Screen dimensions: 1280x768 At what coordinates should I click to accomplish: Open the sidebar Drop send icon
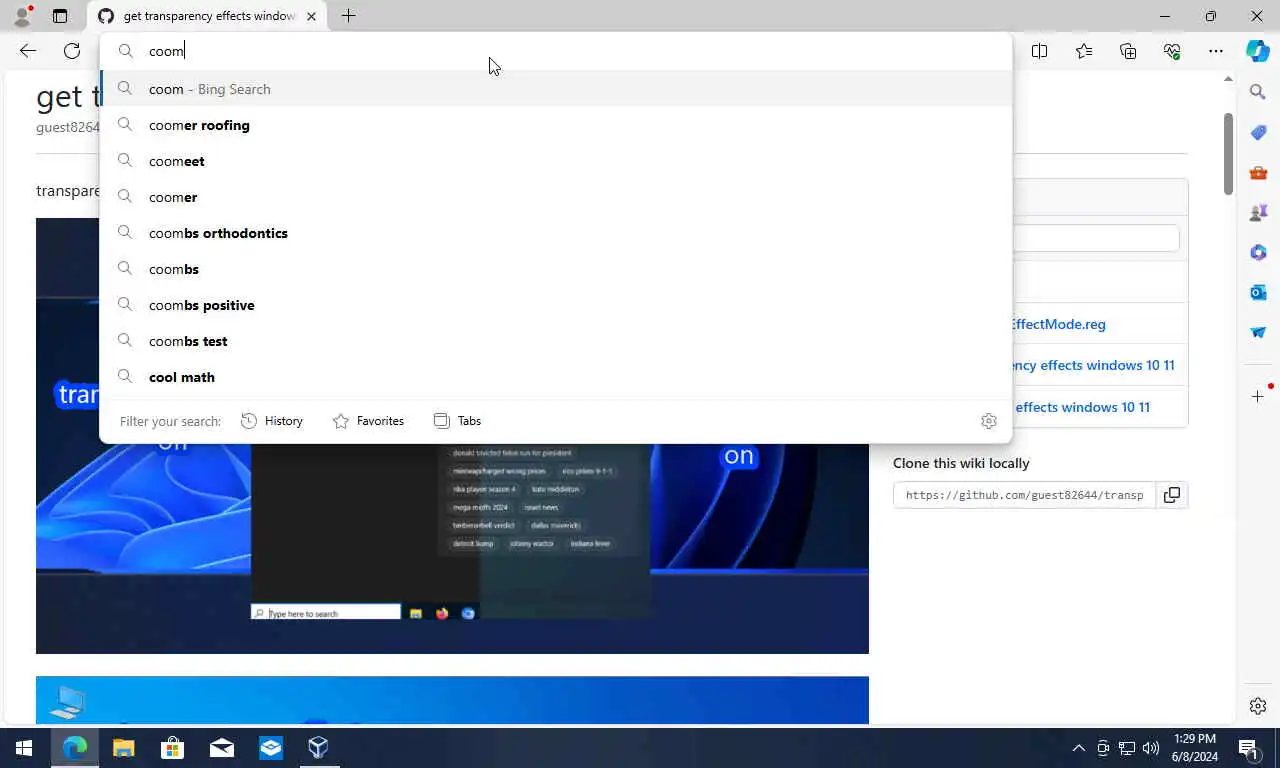(1258, 332)
